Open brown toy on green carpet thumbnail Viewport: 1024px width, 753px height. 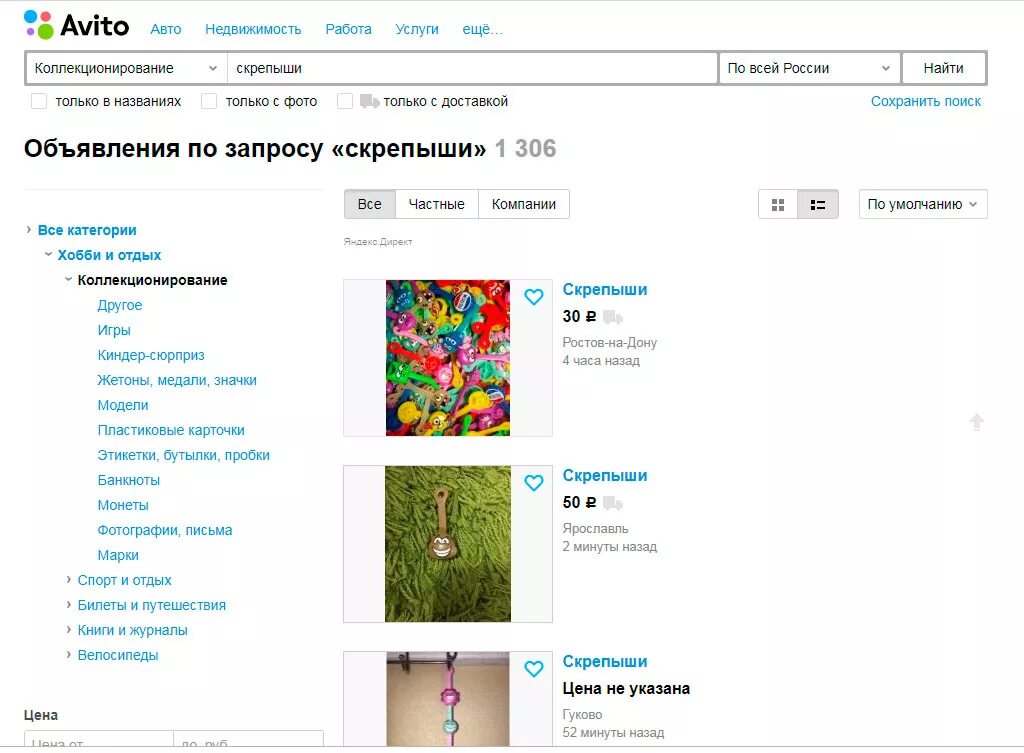448,544
